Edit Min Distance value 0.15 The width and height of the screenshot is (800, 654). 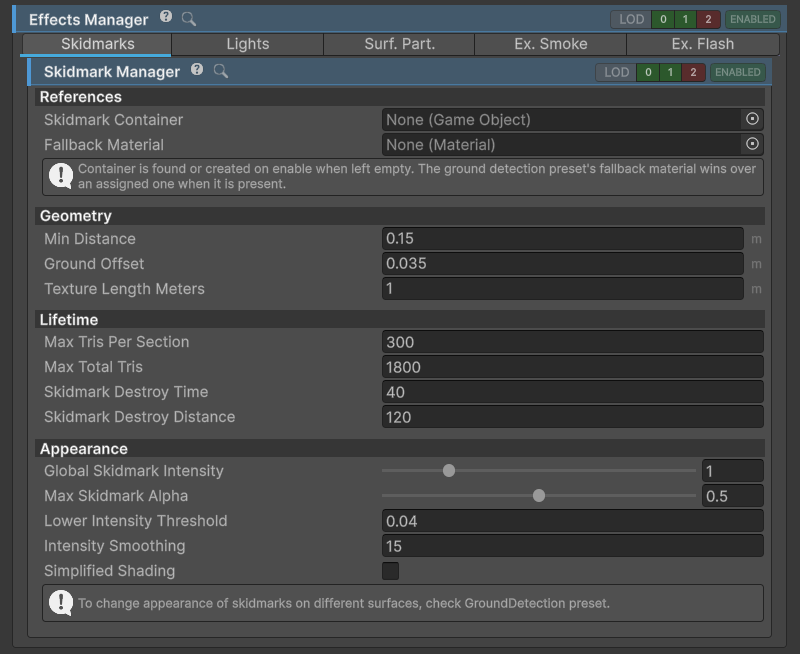tap(563, 238)
